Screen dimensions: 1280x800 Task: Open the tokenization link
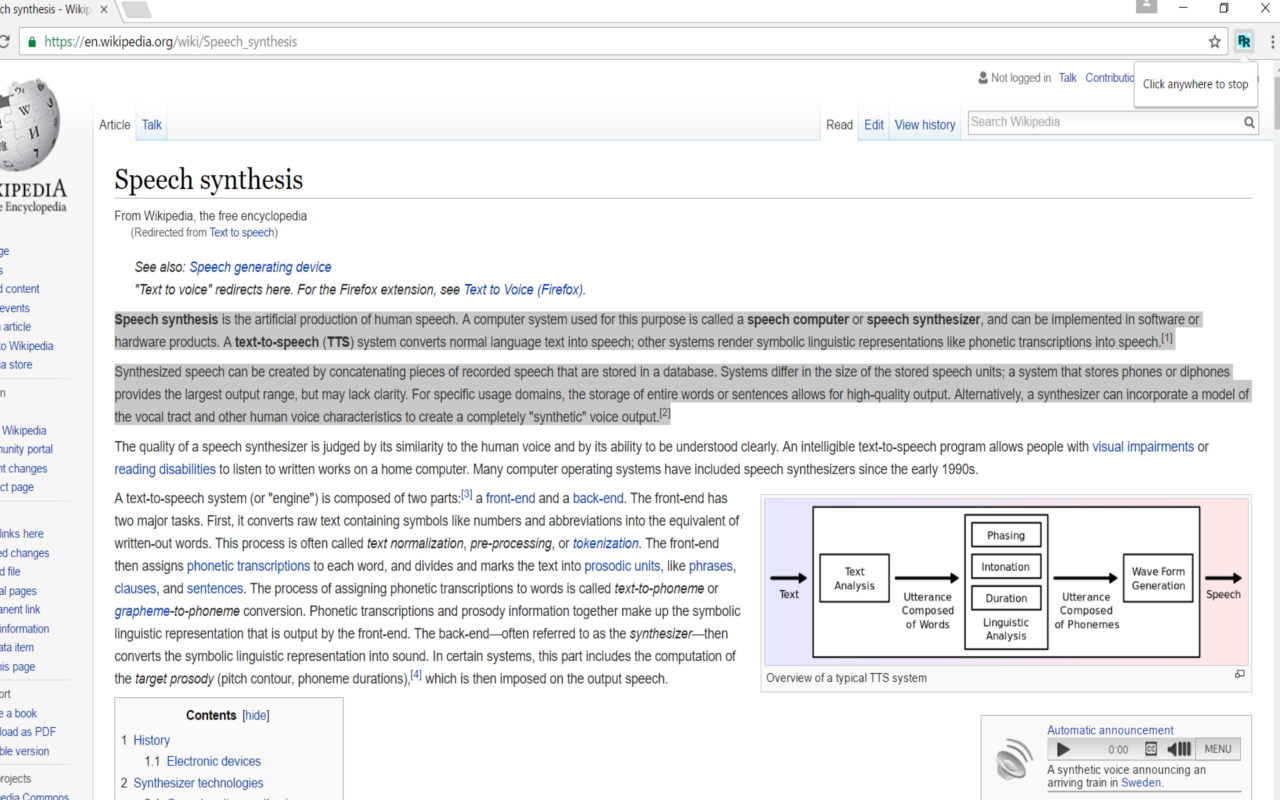point(606,544)
